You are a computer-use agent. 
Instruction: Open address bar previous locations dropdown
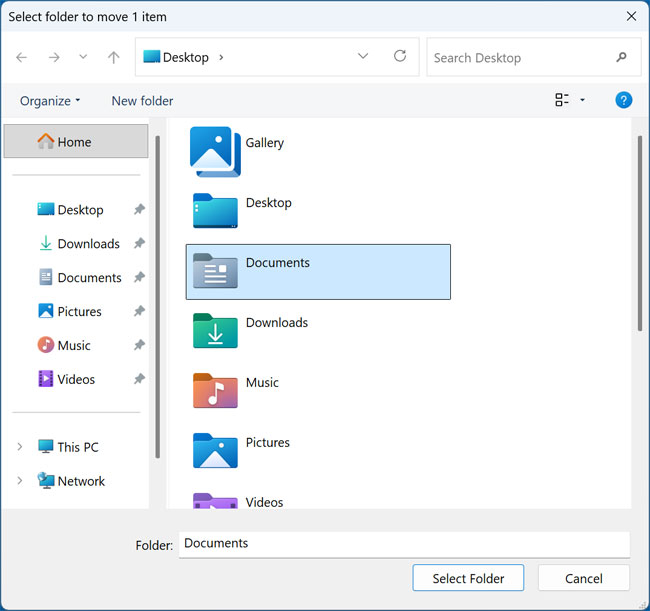click(x=363, y=56)
